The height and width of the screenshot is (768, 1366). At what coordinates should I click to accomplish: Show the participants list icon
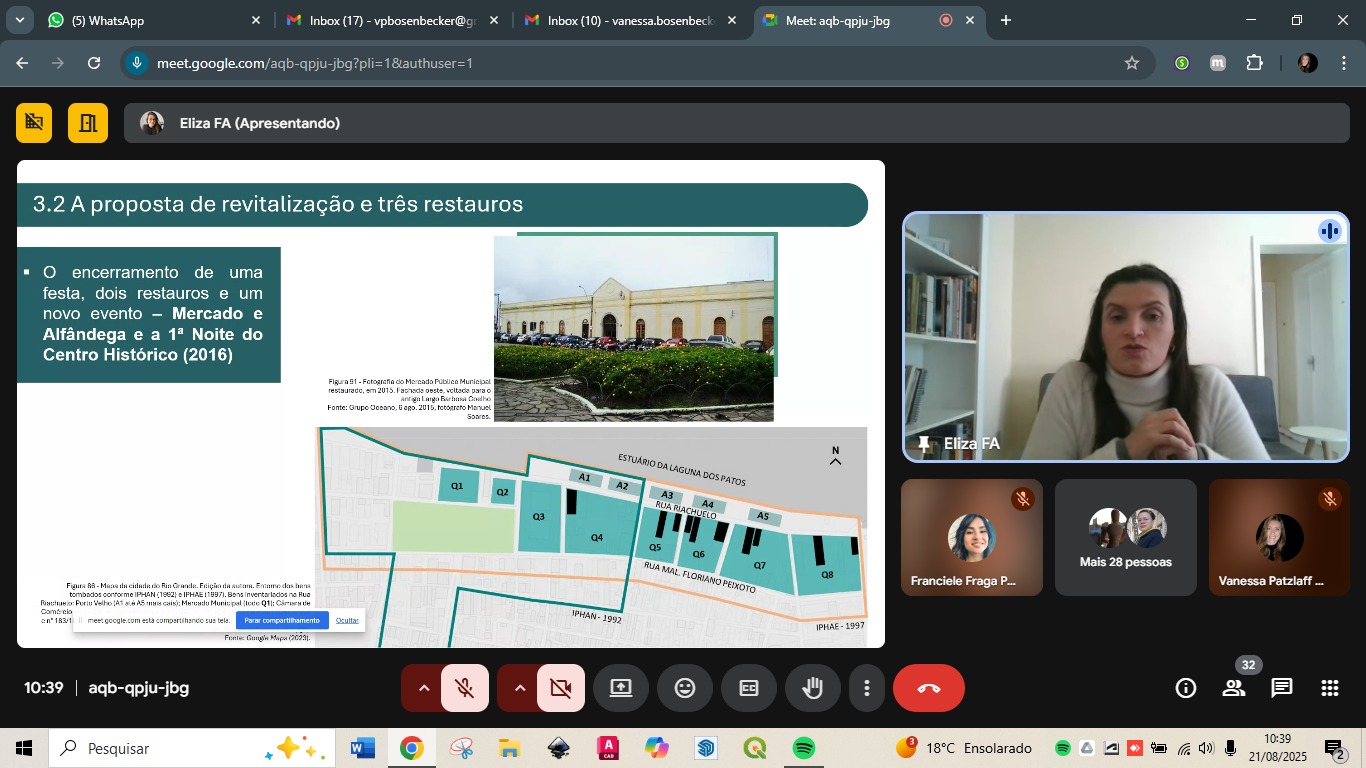point(1234,688)
